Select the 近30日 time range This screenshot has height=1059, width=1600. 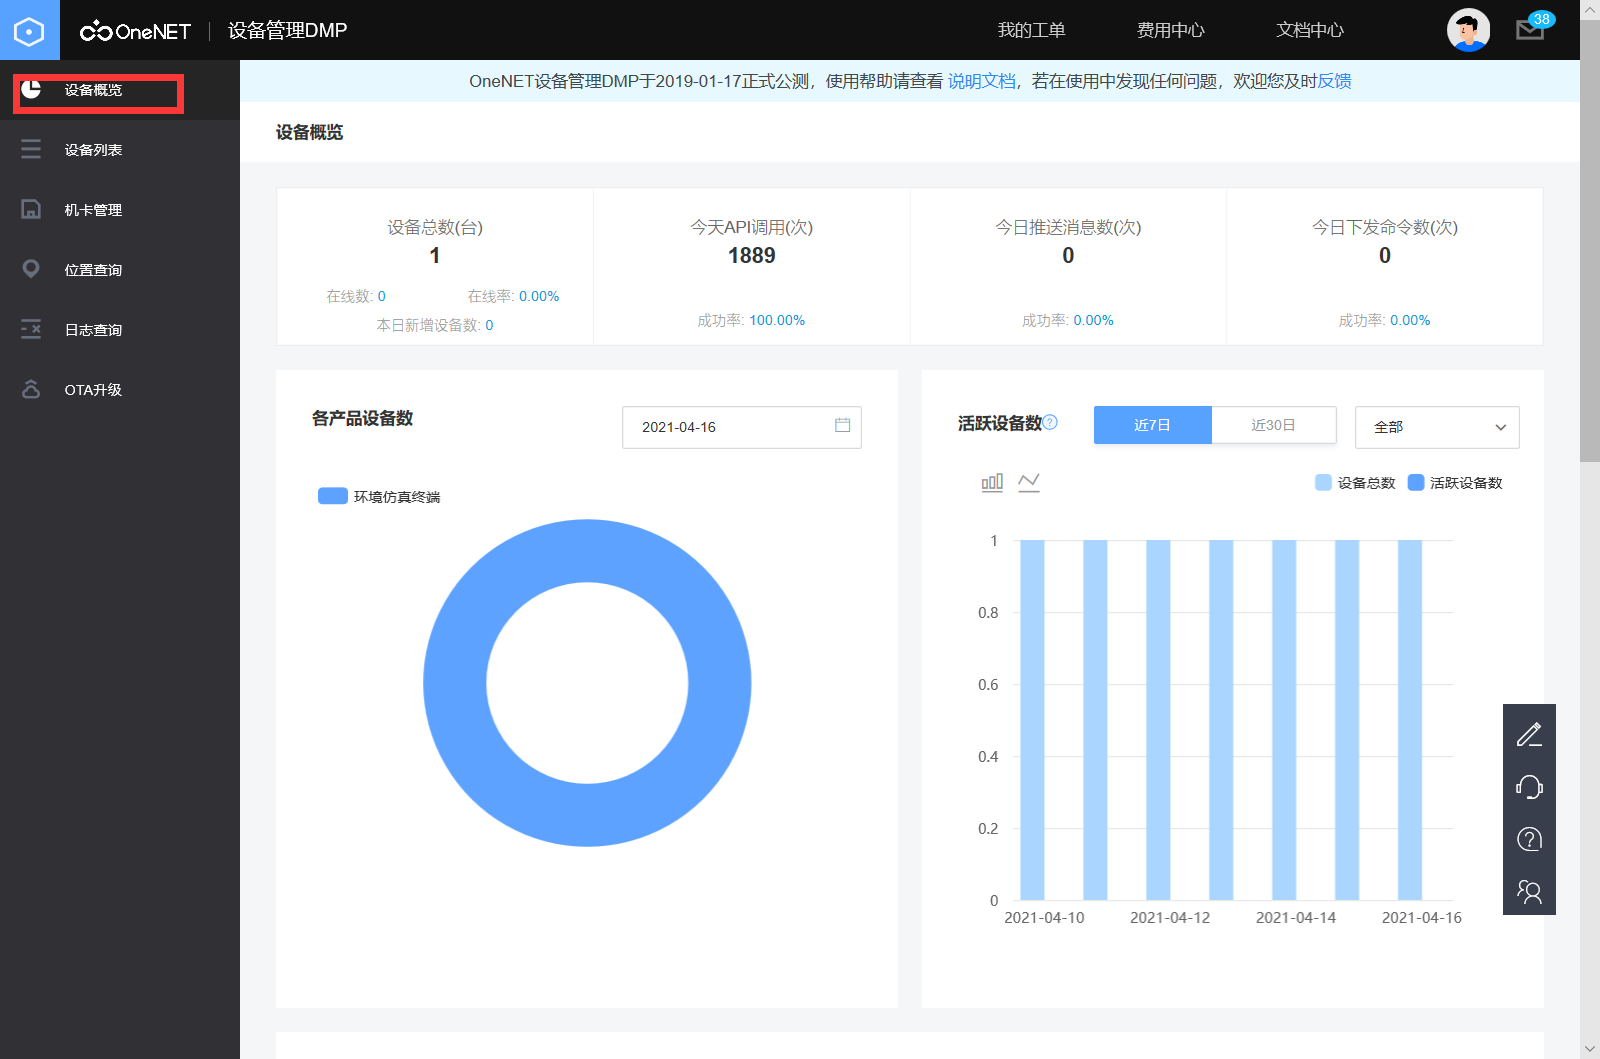1273,425
